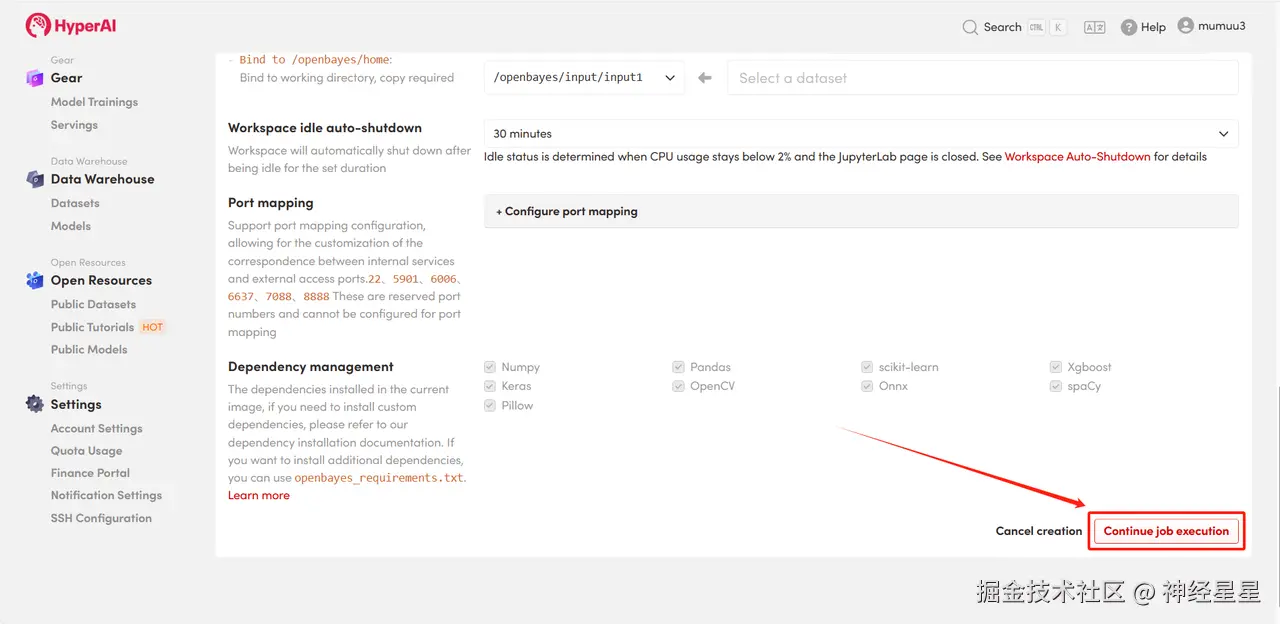1280x624 pixels.
Task: Open the 30 minutes auto-shutdown dropdown
Action: (x=860, y=134)
